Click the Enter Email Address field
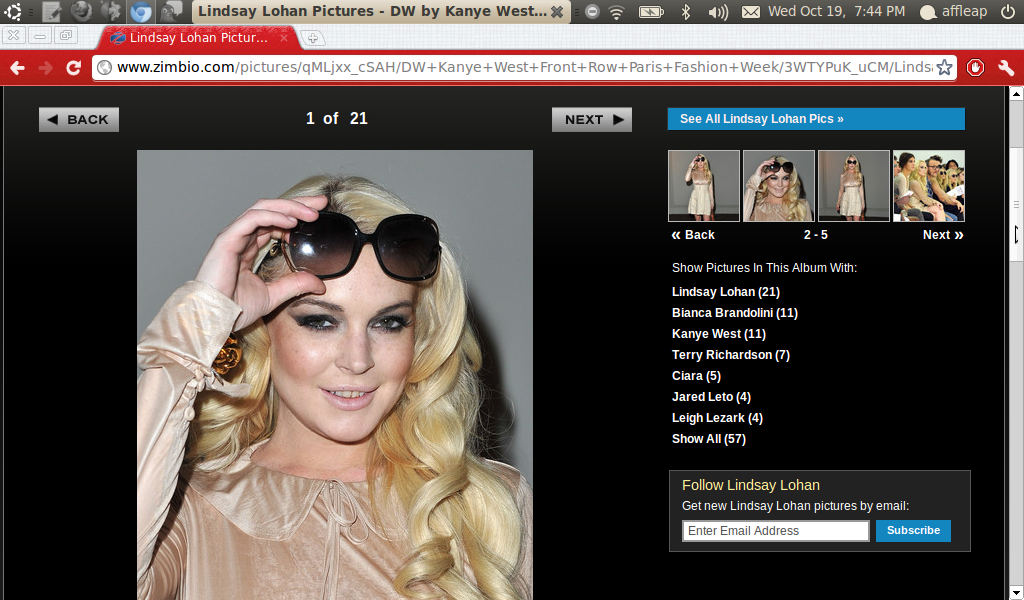 point(776,531)
